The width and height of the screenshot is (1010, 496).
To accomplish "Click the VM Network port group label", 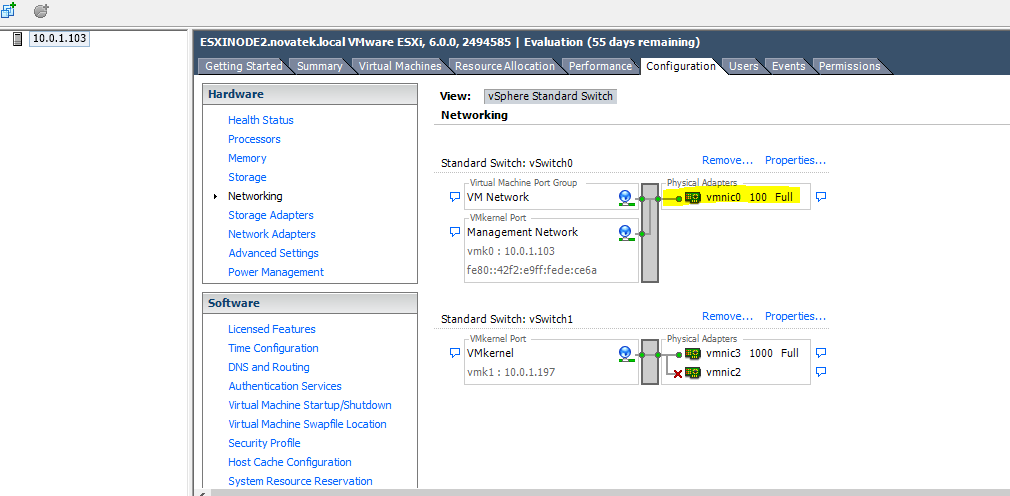I will click(x=498, y=197).
